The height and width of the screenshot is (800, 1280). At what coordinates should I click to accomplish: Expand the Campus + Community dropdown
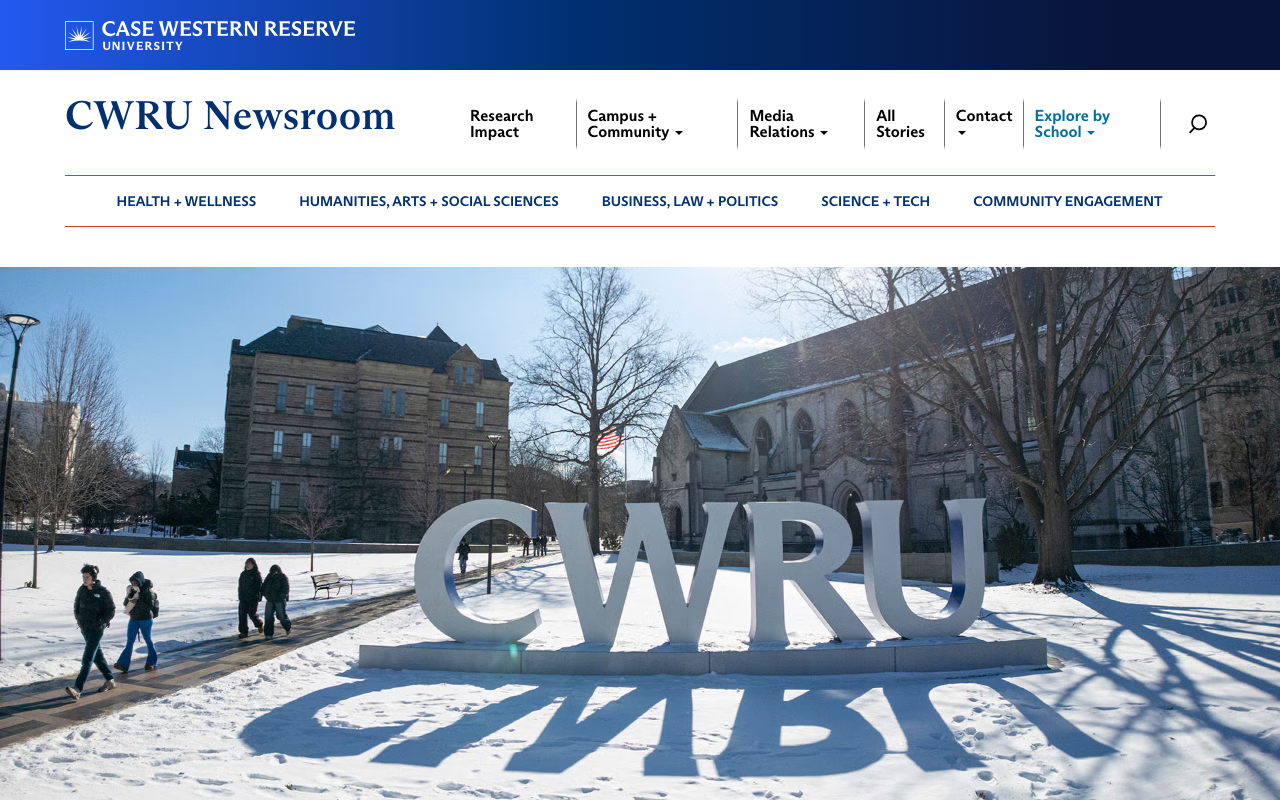coord(635,124)
